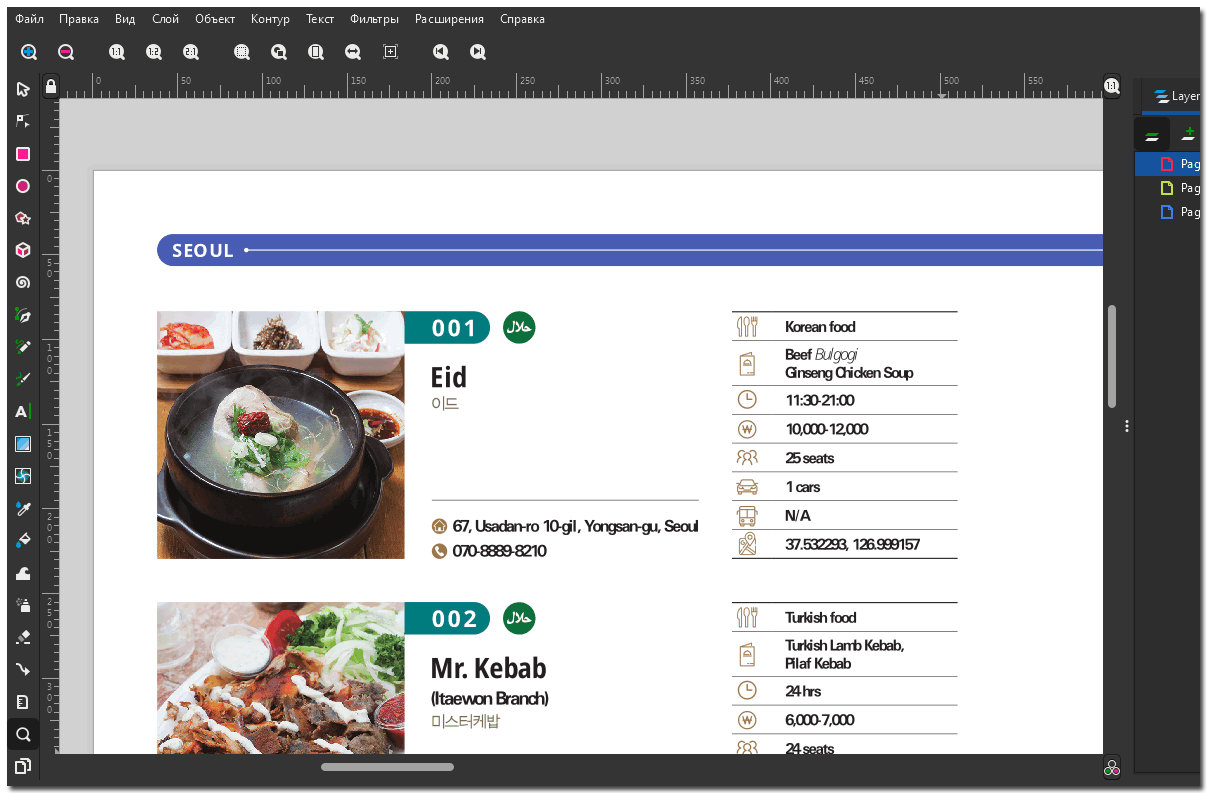1207x793 pixels.
Task: Click the three-dot panel handle
Action: (1127, 426)
